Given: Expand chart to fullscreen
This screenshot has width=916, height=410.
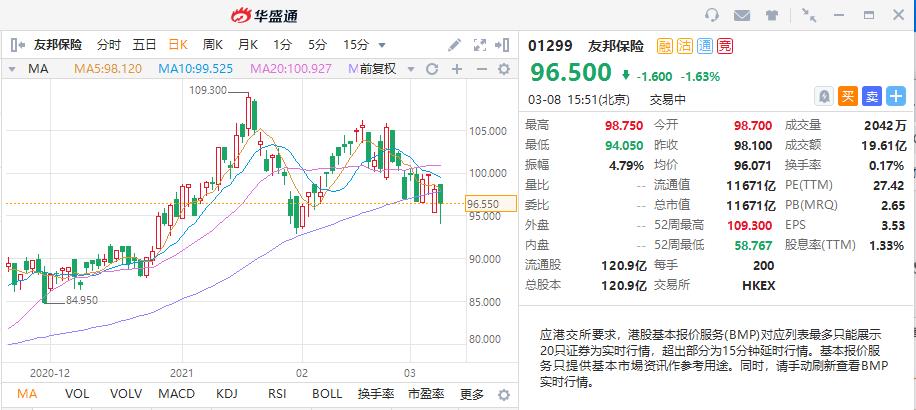Looking at the screenshot, I should (x=480, y=45).
